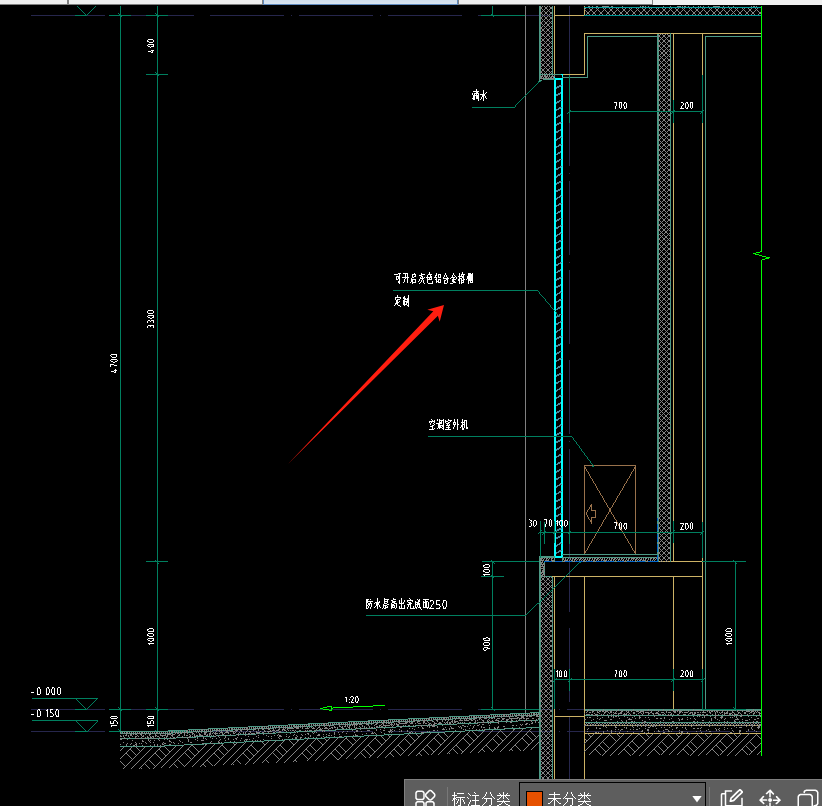Select the air conditioner unit box symbol

pyautogui.click(x=610, y=509)
